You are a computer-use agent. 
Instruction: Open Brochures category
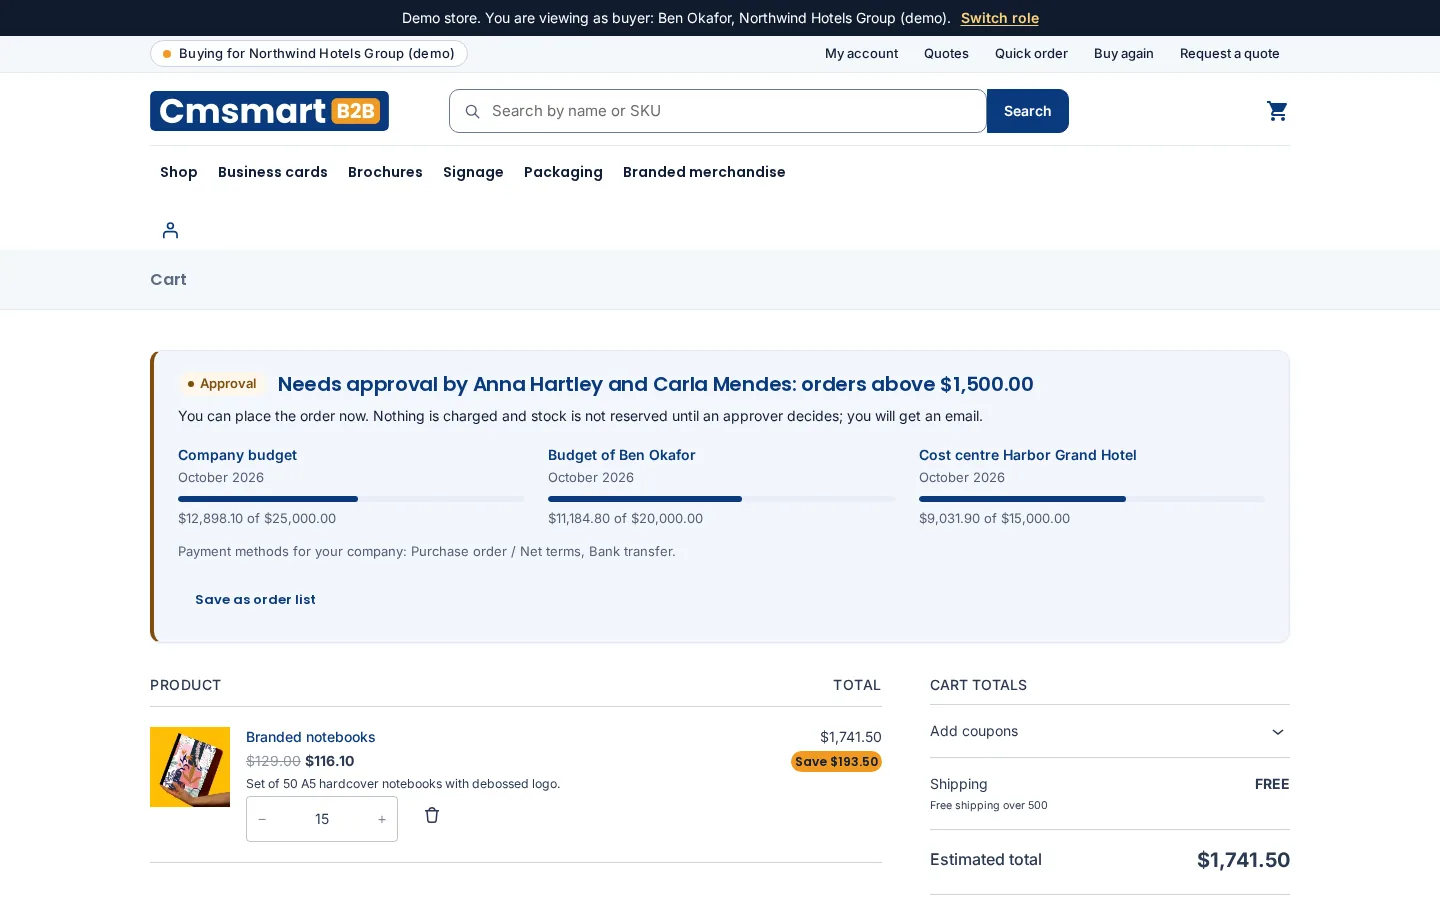click(x=385, y=172)
